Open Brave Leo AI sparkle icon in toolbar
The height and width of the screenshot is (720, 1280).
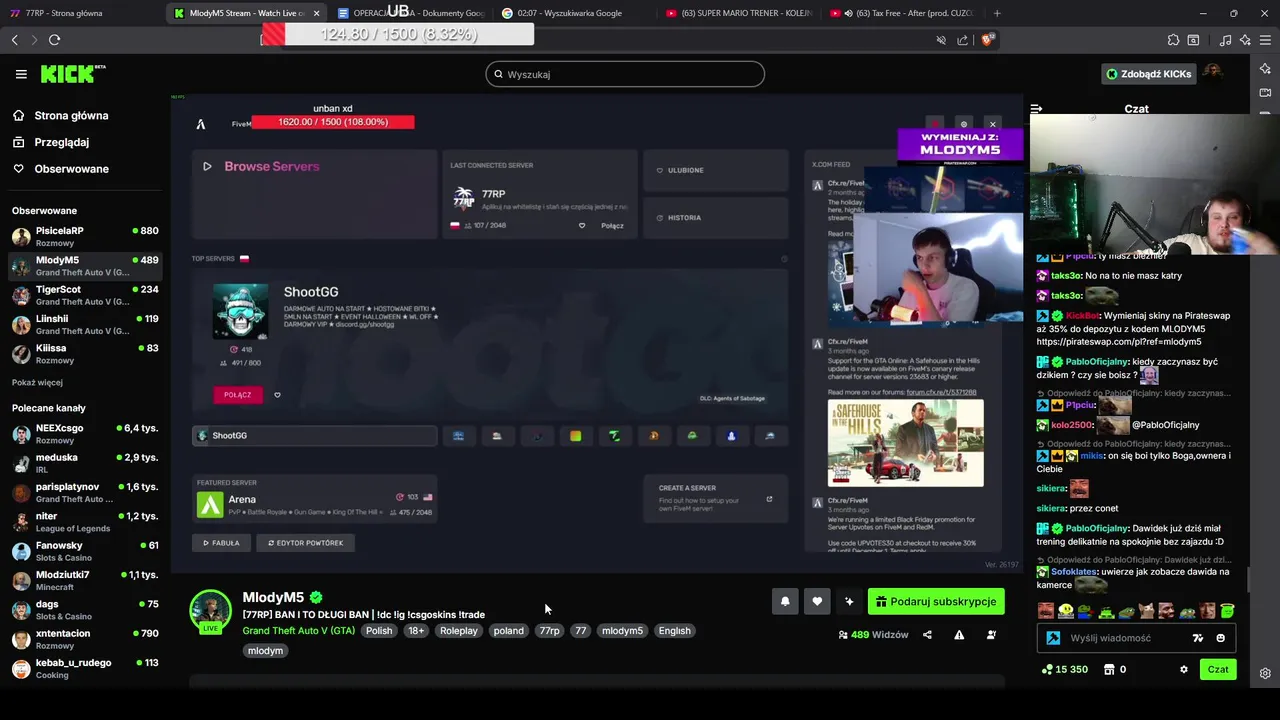(1245, 40)
